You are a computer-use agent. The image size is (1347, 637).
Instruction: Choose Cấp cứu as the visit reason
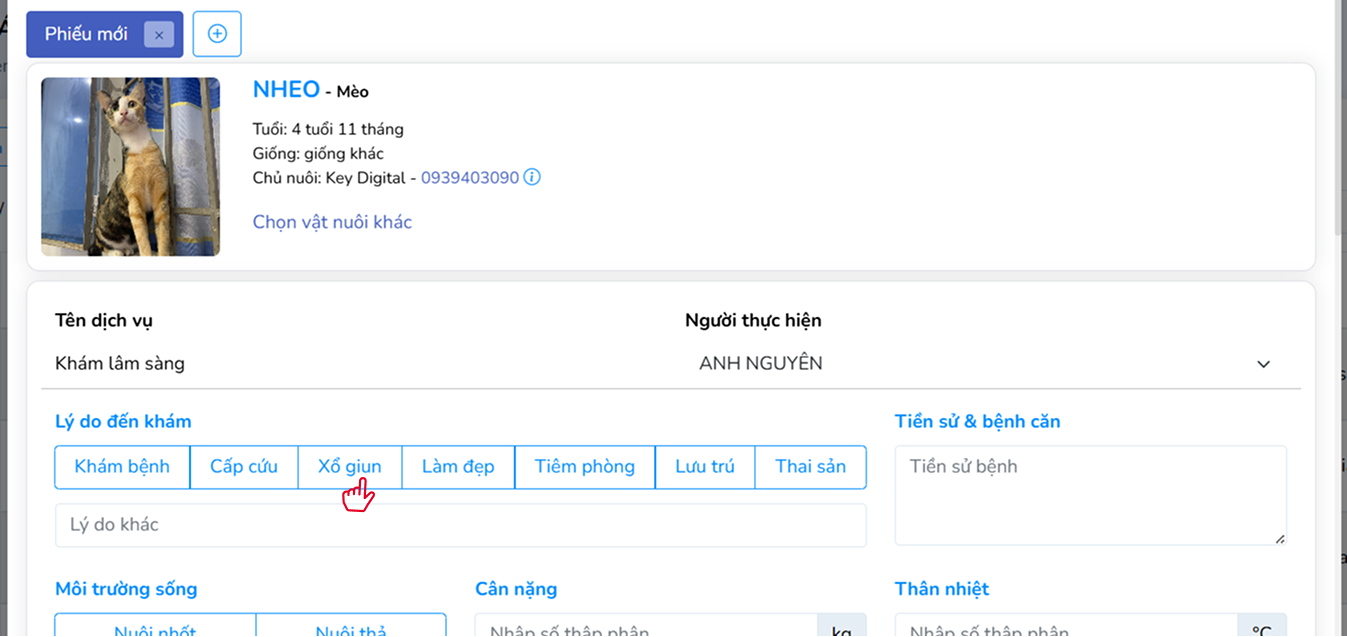(x=243, y=466)
